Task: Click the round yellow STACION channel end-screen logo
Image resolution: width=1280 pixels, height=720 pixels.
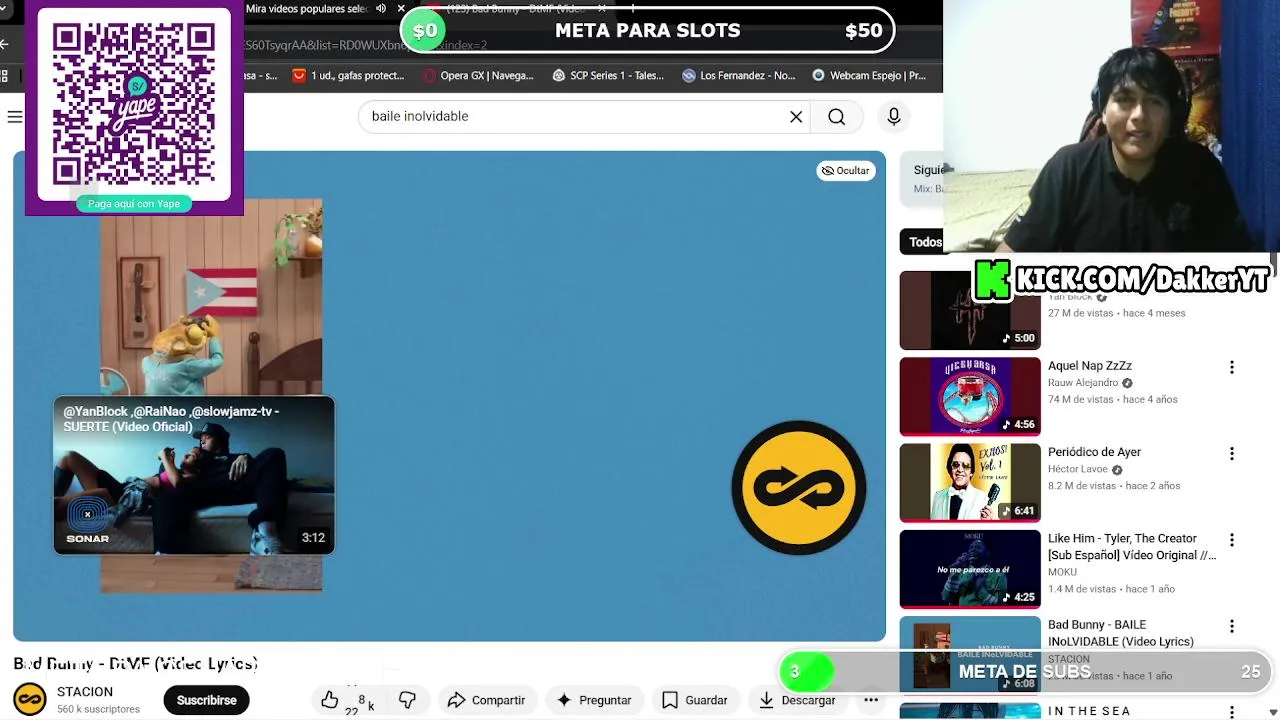Action: (x=798, y=488)
